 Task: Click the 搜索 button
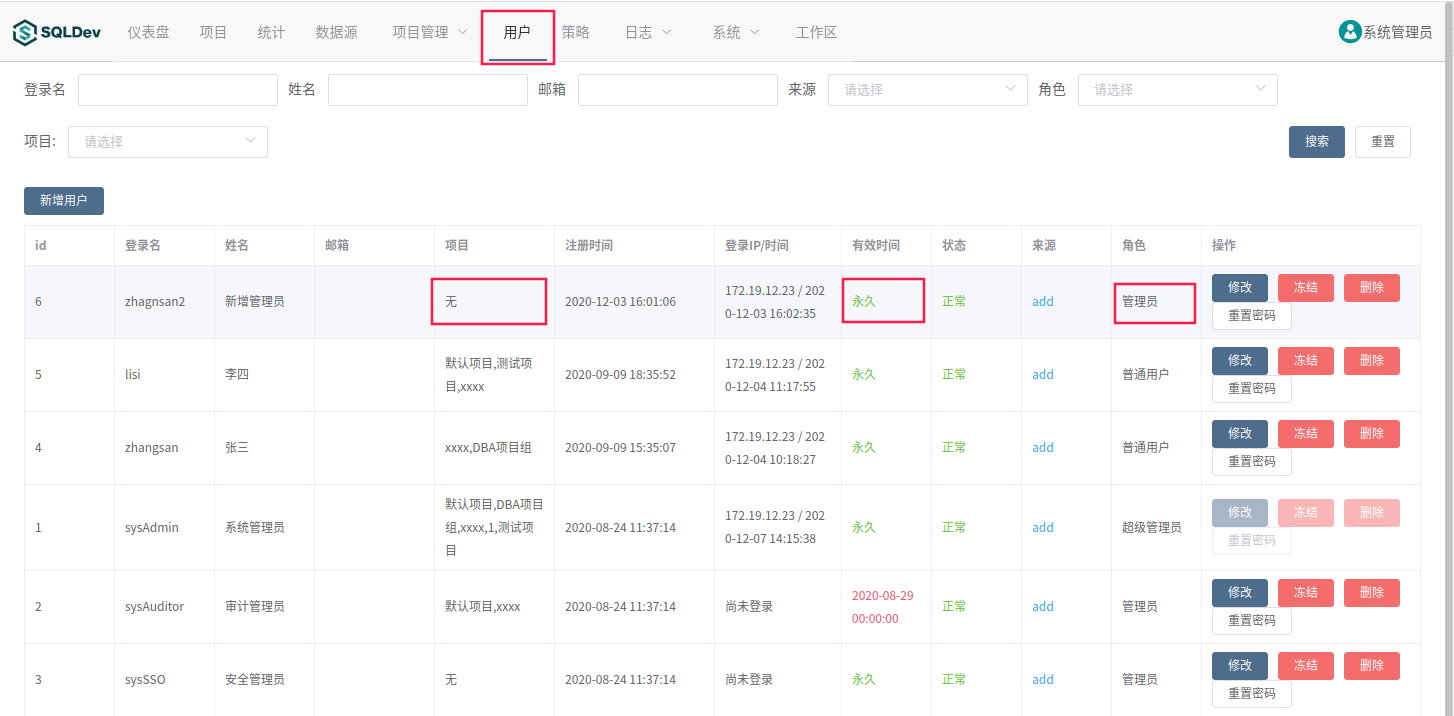pyautogui.click(x=1316, y=142)
